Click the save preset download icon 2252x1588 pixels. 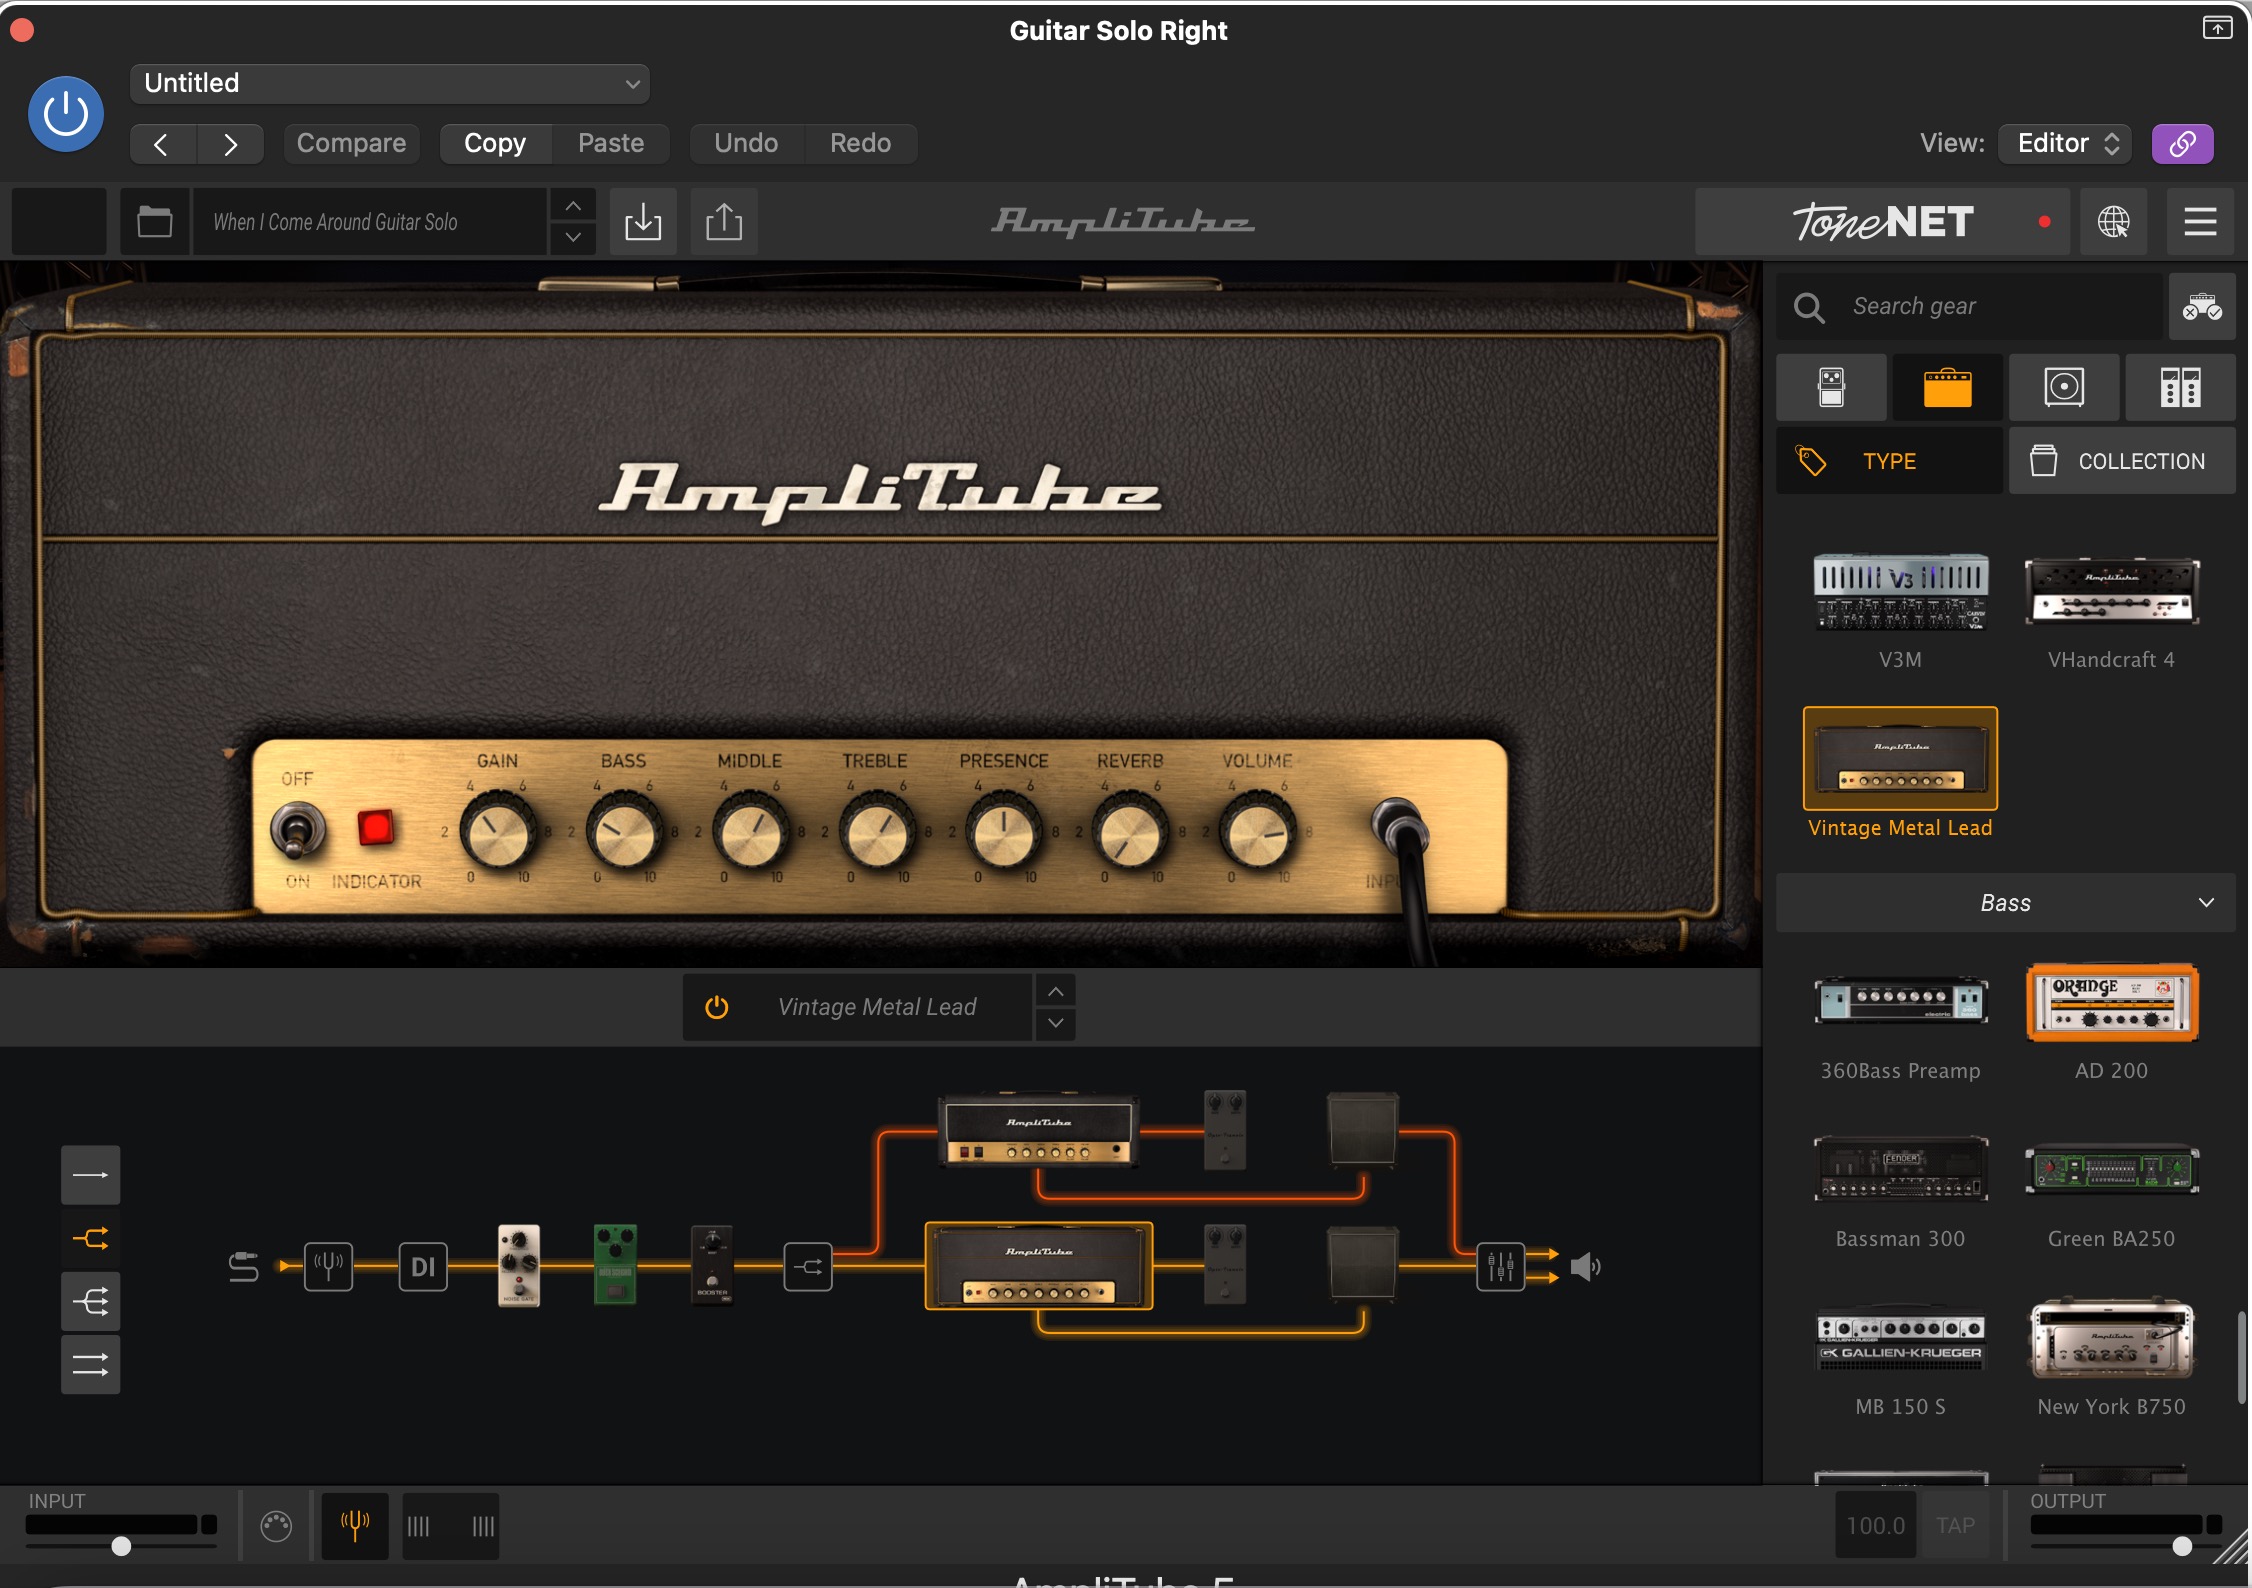(643, 222)
